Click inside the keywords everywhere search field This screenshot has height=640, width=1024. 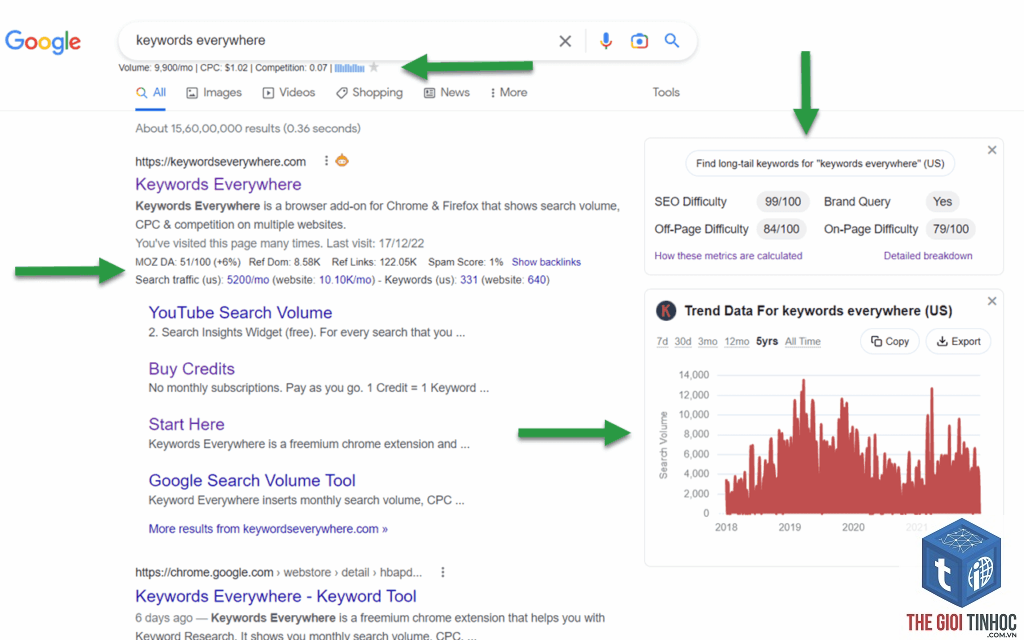[x=340, y=40]
